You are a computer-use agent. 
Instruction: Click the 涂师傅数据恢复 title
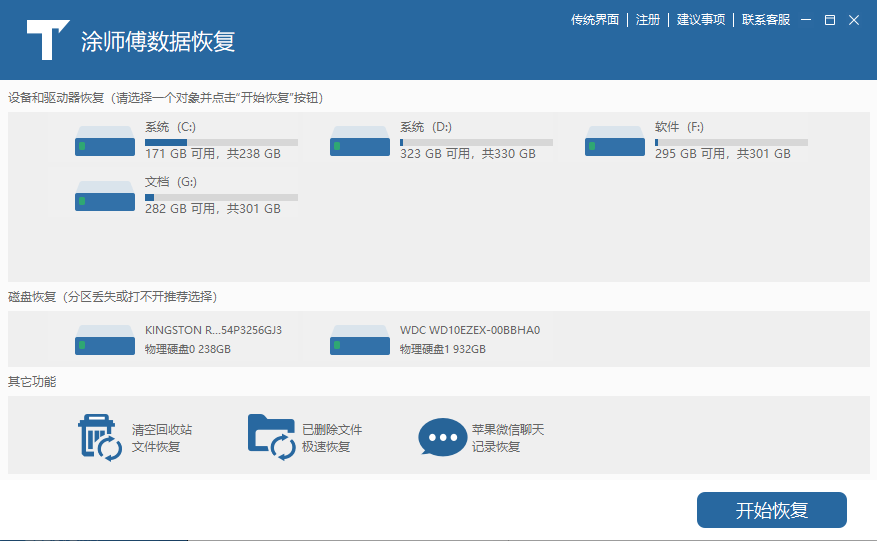click(x=158, y=41)
